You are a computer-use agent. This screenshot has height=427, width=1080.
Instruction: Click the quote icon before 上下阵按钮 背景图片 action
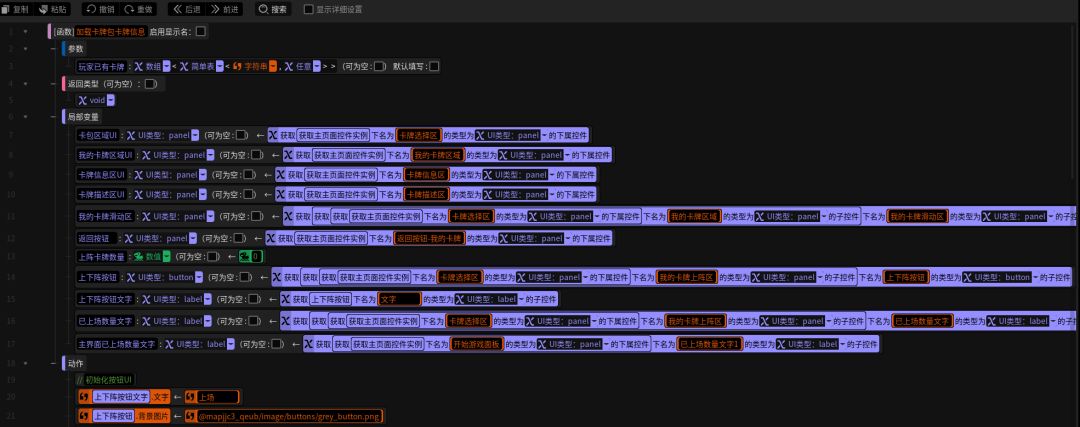(x=84, y=417)
